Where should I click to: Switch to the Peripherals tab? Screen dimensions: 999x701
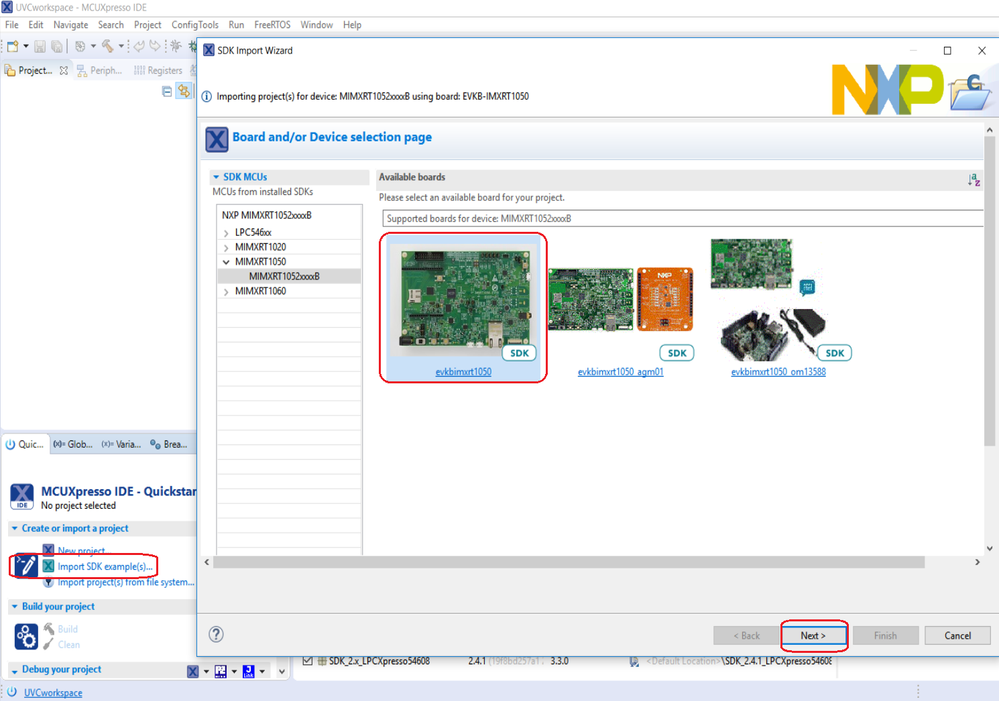coord(99,70)
